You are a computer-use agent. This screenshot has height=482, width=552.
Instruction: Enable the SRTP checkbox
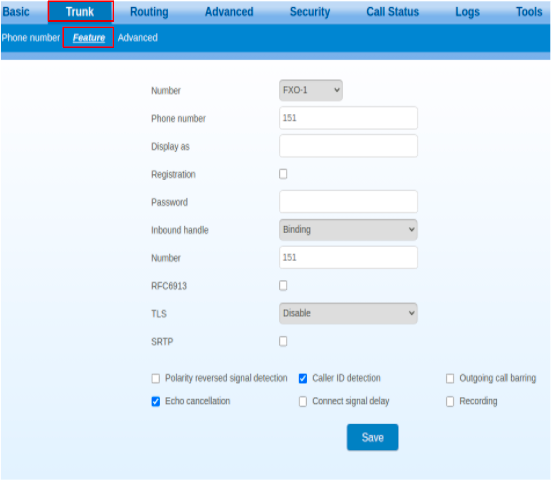click(283, 342)
